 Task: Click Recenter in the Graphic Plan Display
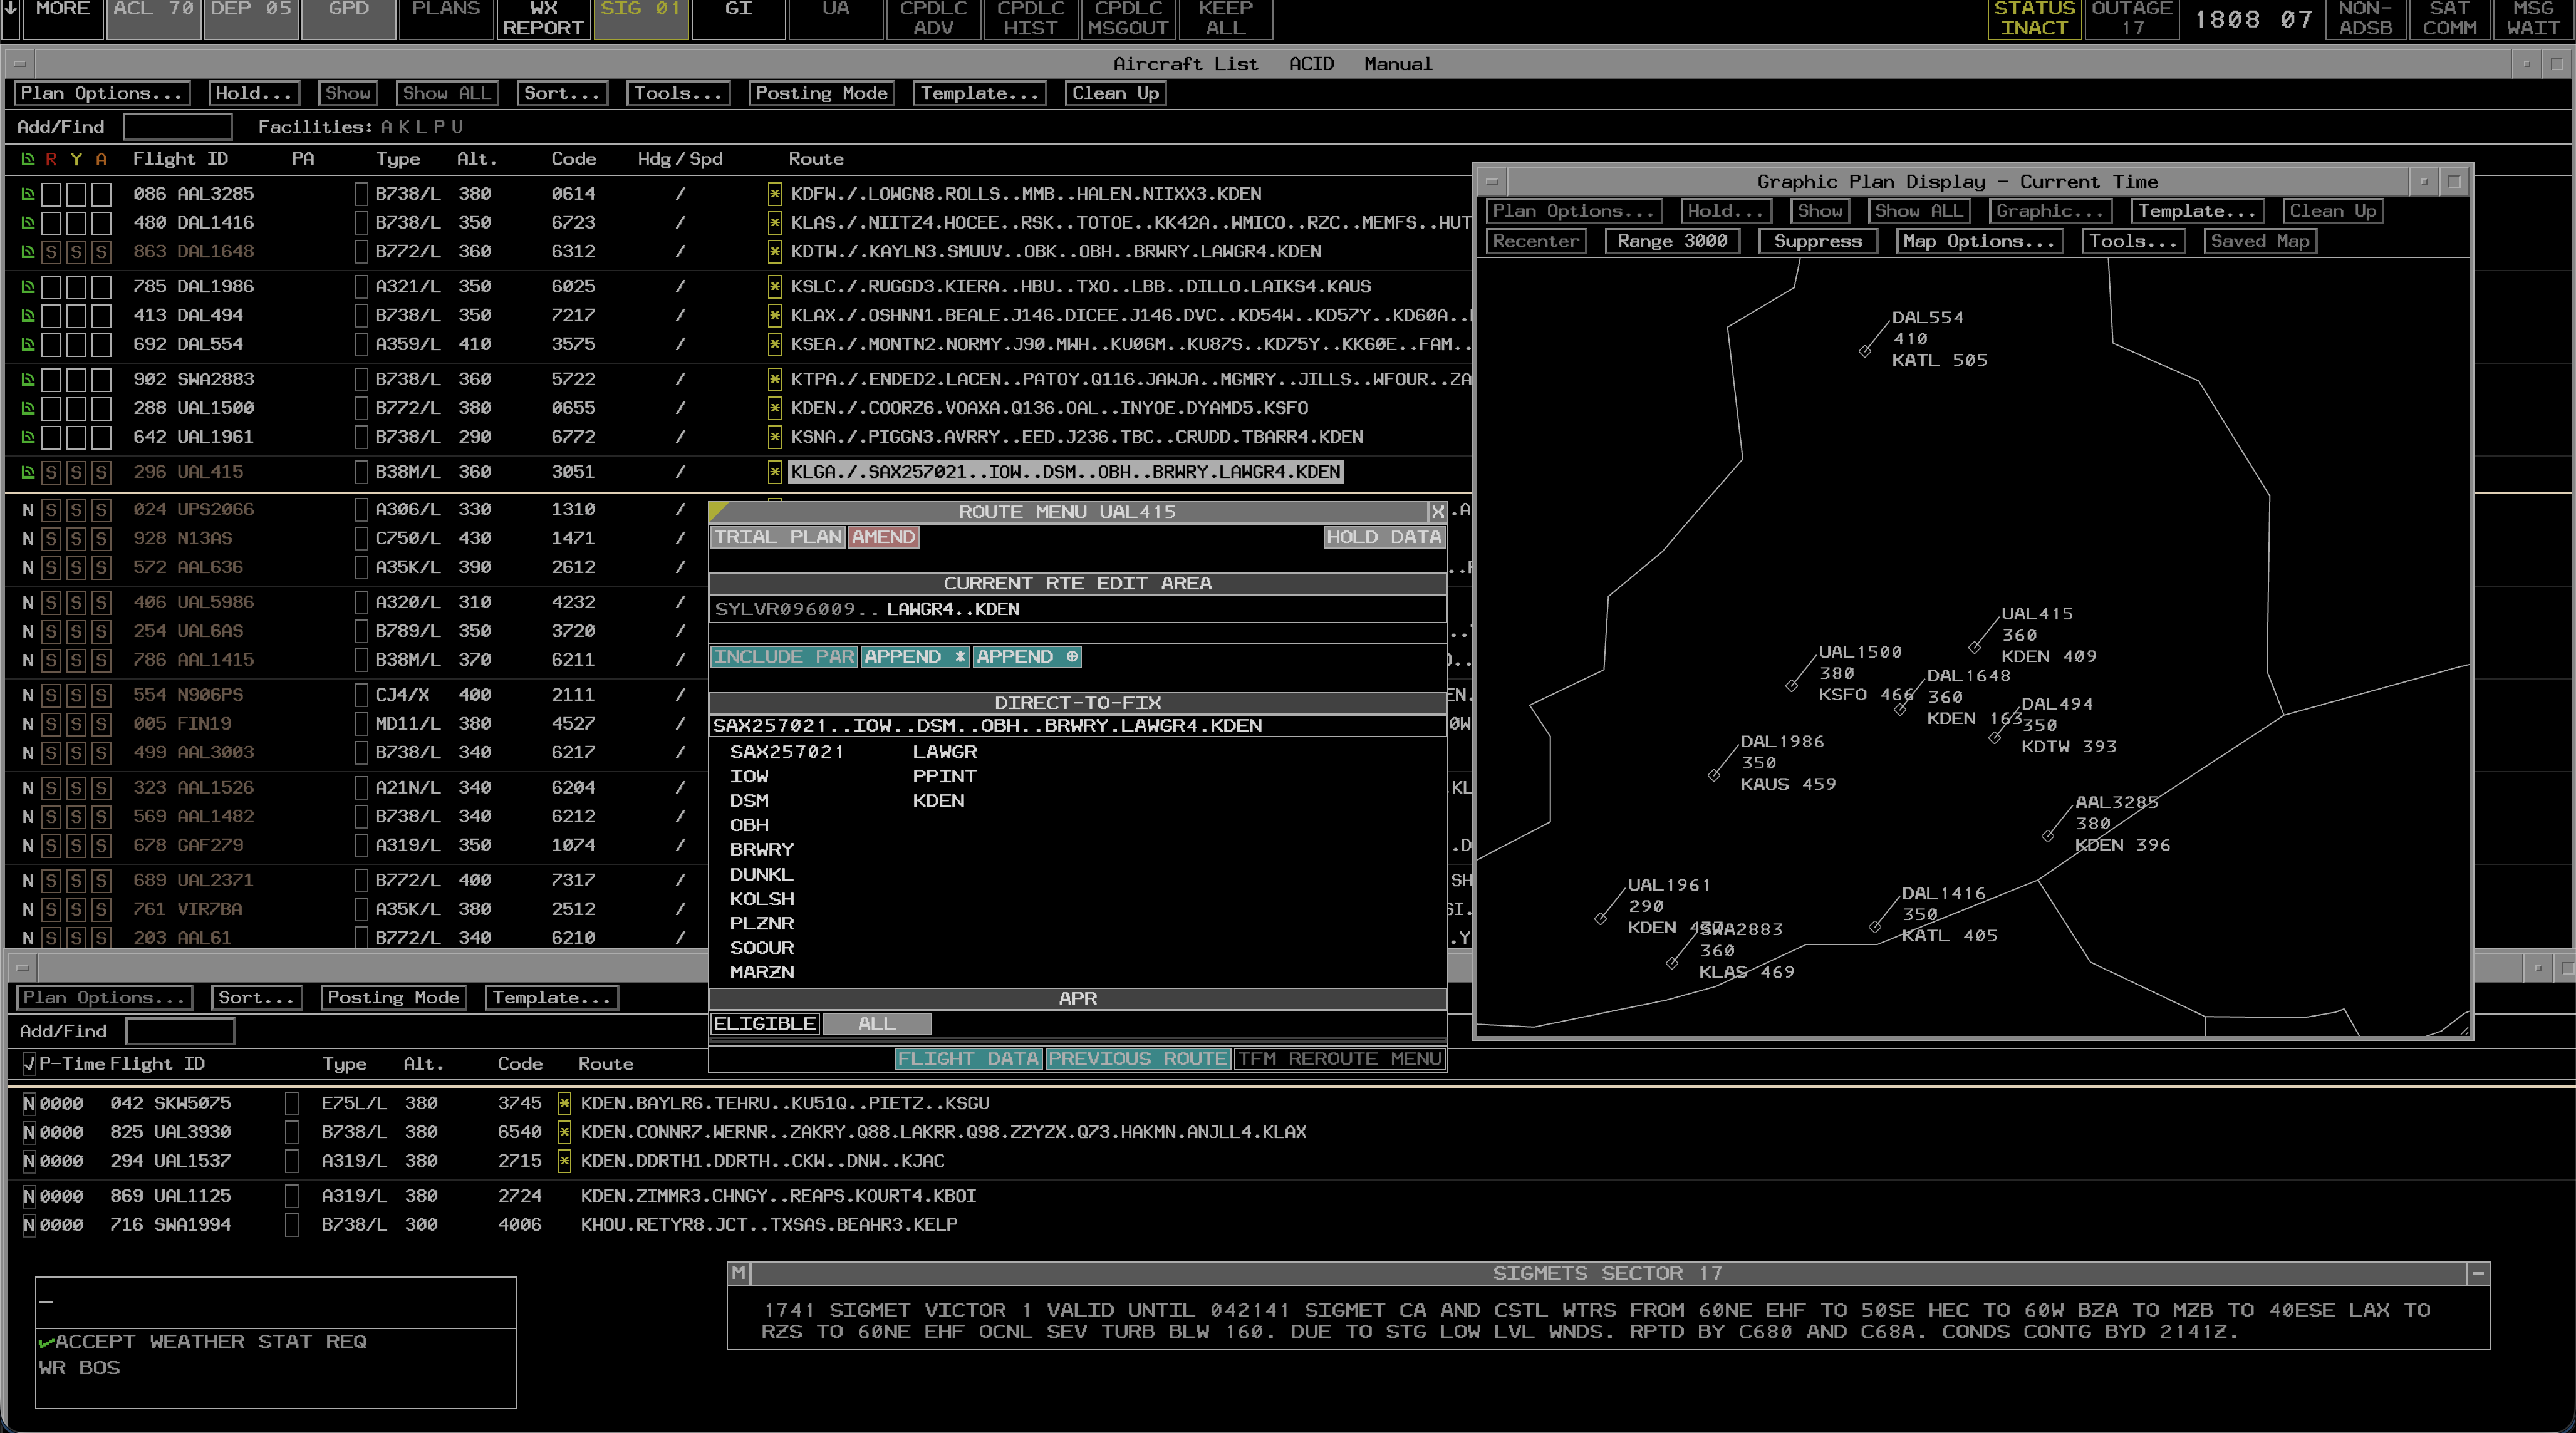click(1536, 240)
